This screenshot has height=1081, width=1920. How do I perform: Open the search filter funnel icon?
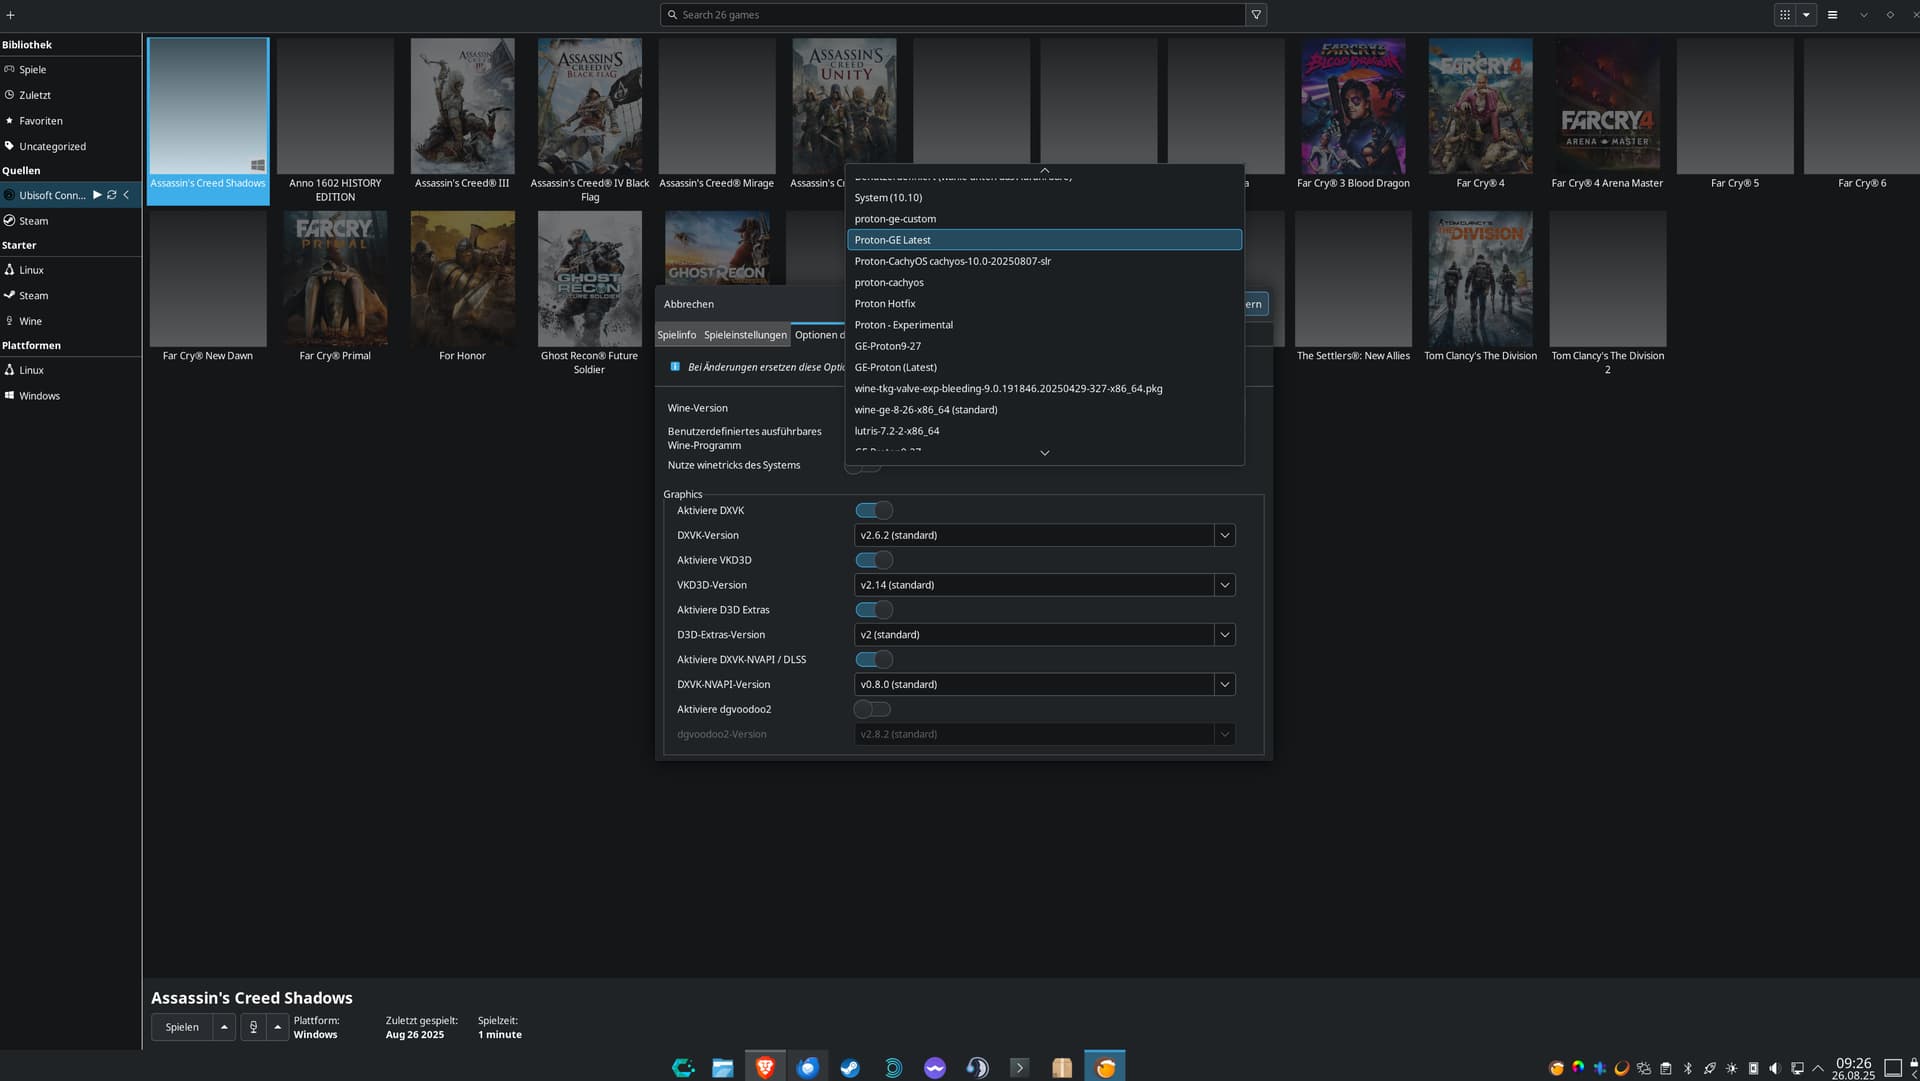tap(1256, 15)
